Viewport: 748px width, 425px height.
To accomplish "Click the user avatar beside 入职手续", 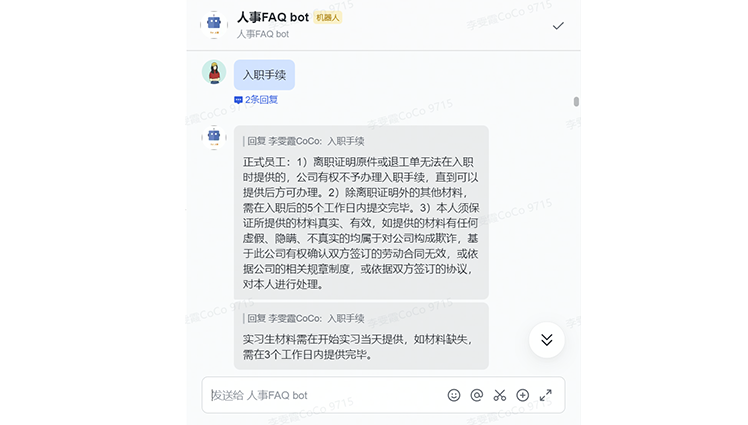I will 214,72.
